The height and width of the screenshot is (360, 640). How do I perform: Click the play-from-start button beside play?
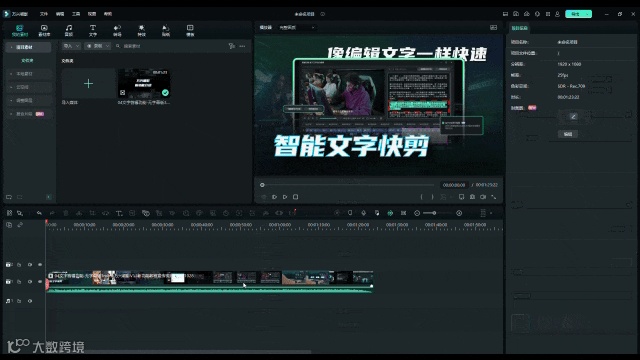(274, 197)
